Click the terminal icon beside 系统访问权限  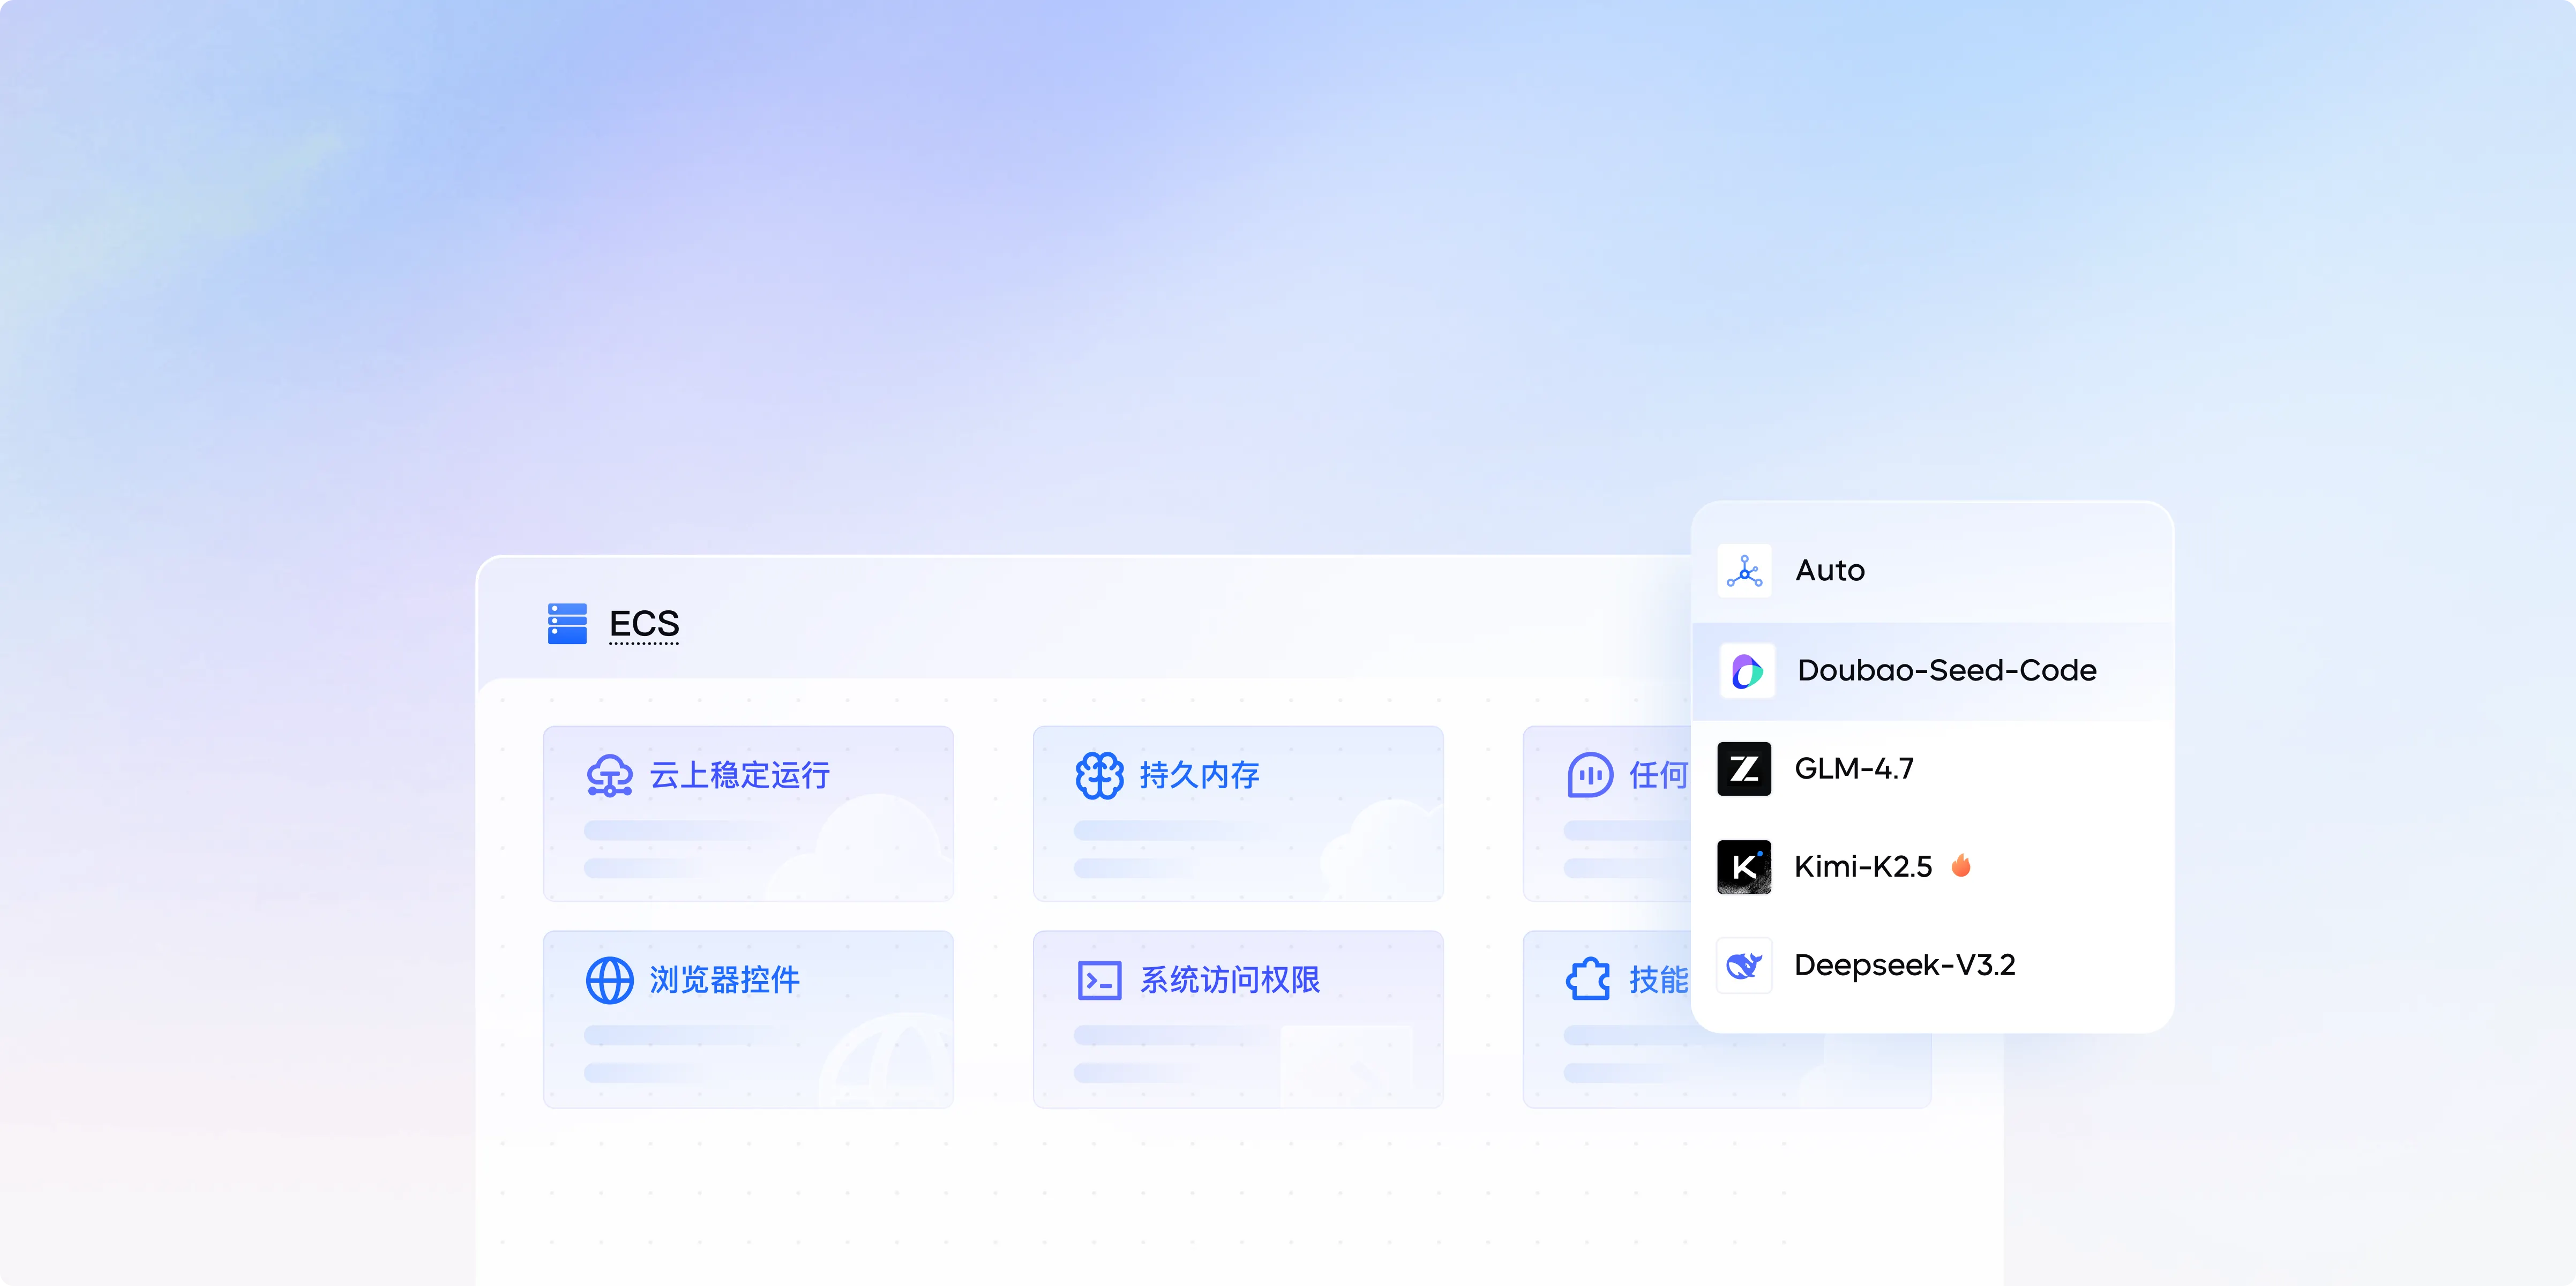pos(1099,980)
